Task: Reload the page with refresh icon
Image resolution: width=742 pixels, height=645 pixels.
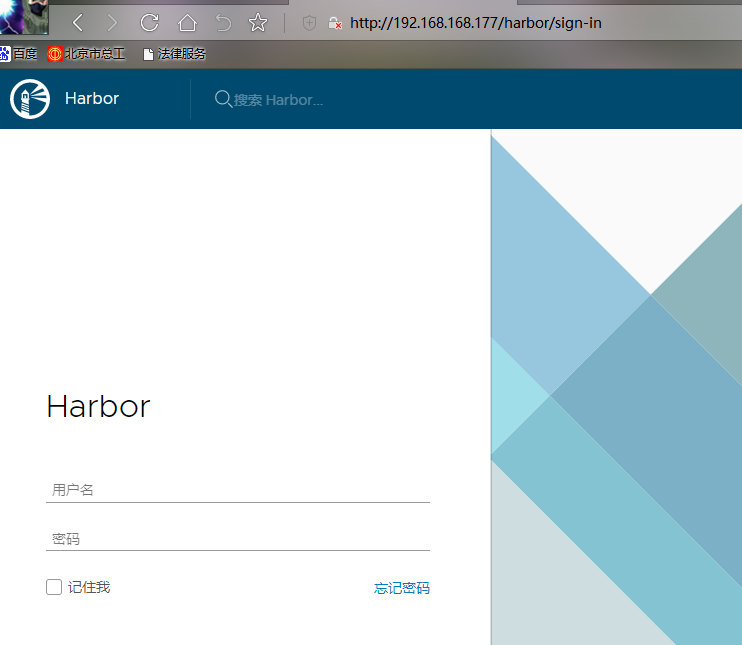Action: tap(150, 23)
